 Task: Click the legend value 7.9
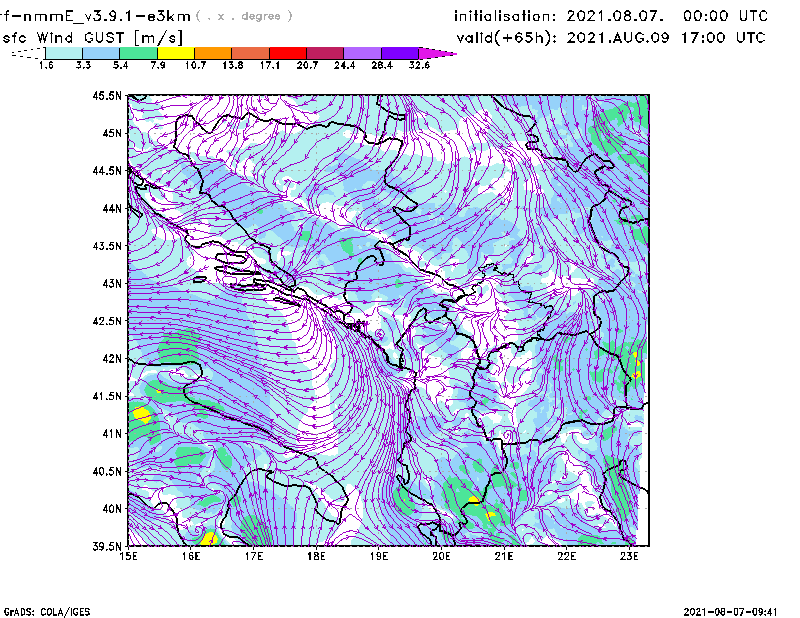tap(158, 65)
